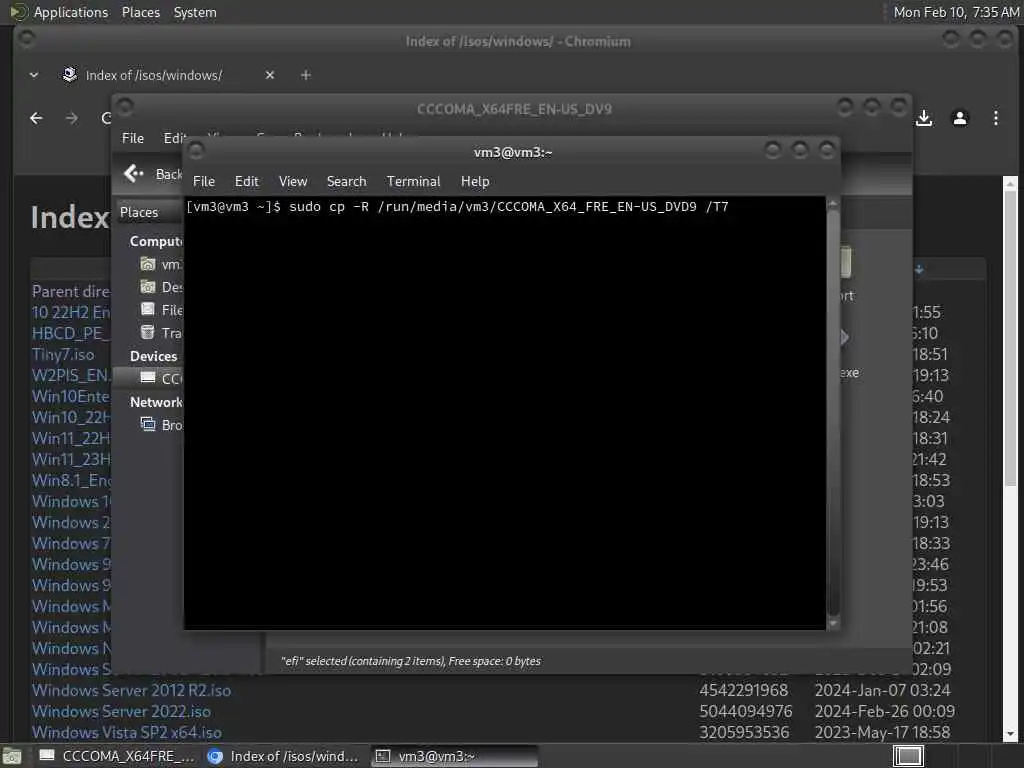Select the vm3 home folder icon in Places
The image size is (1024, 768).
[148, 264]
